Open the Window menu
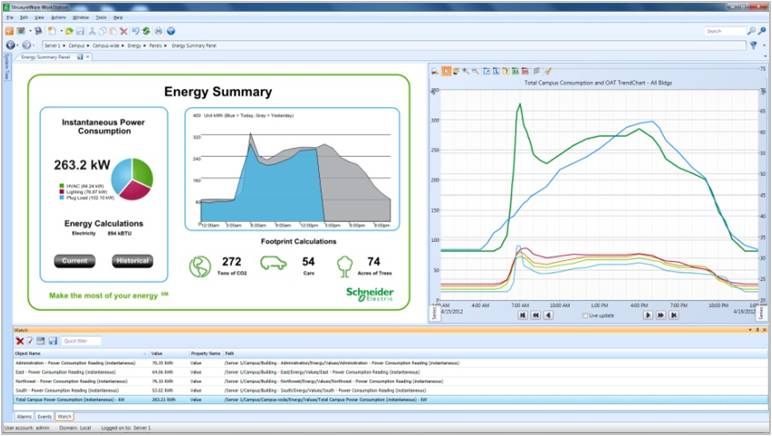This screenshot has height=436, width=772. pyautogui.click(x=81, y=18)
